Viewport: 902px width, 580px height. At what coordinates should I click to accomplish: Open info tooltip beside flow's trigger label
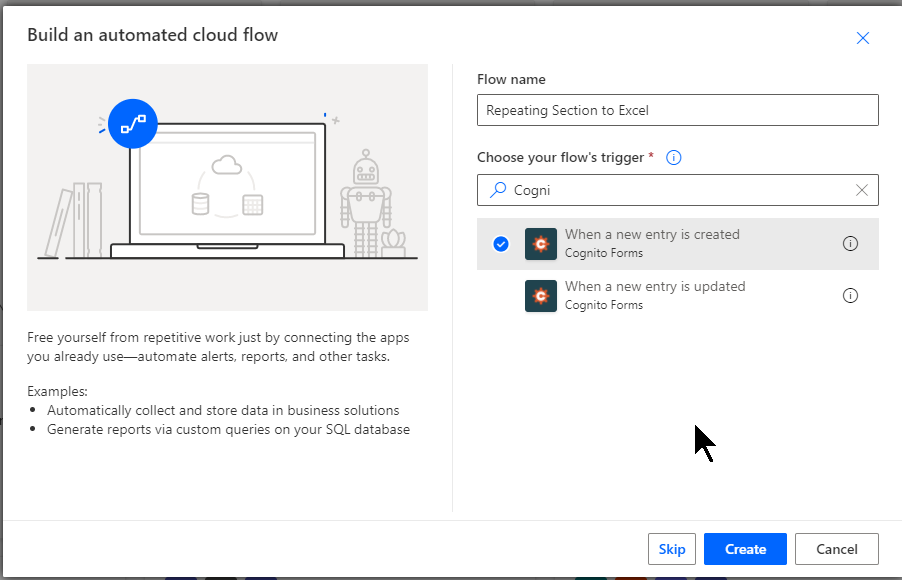[x=673, y=158]
